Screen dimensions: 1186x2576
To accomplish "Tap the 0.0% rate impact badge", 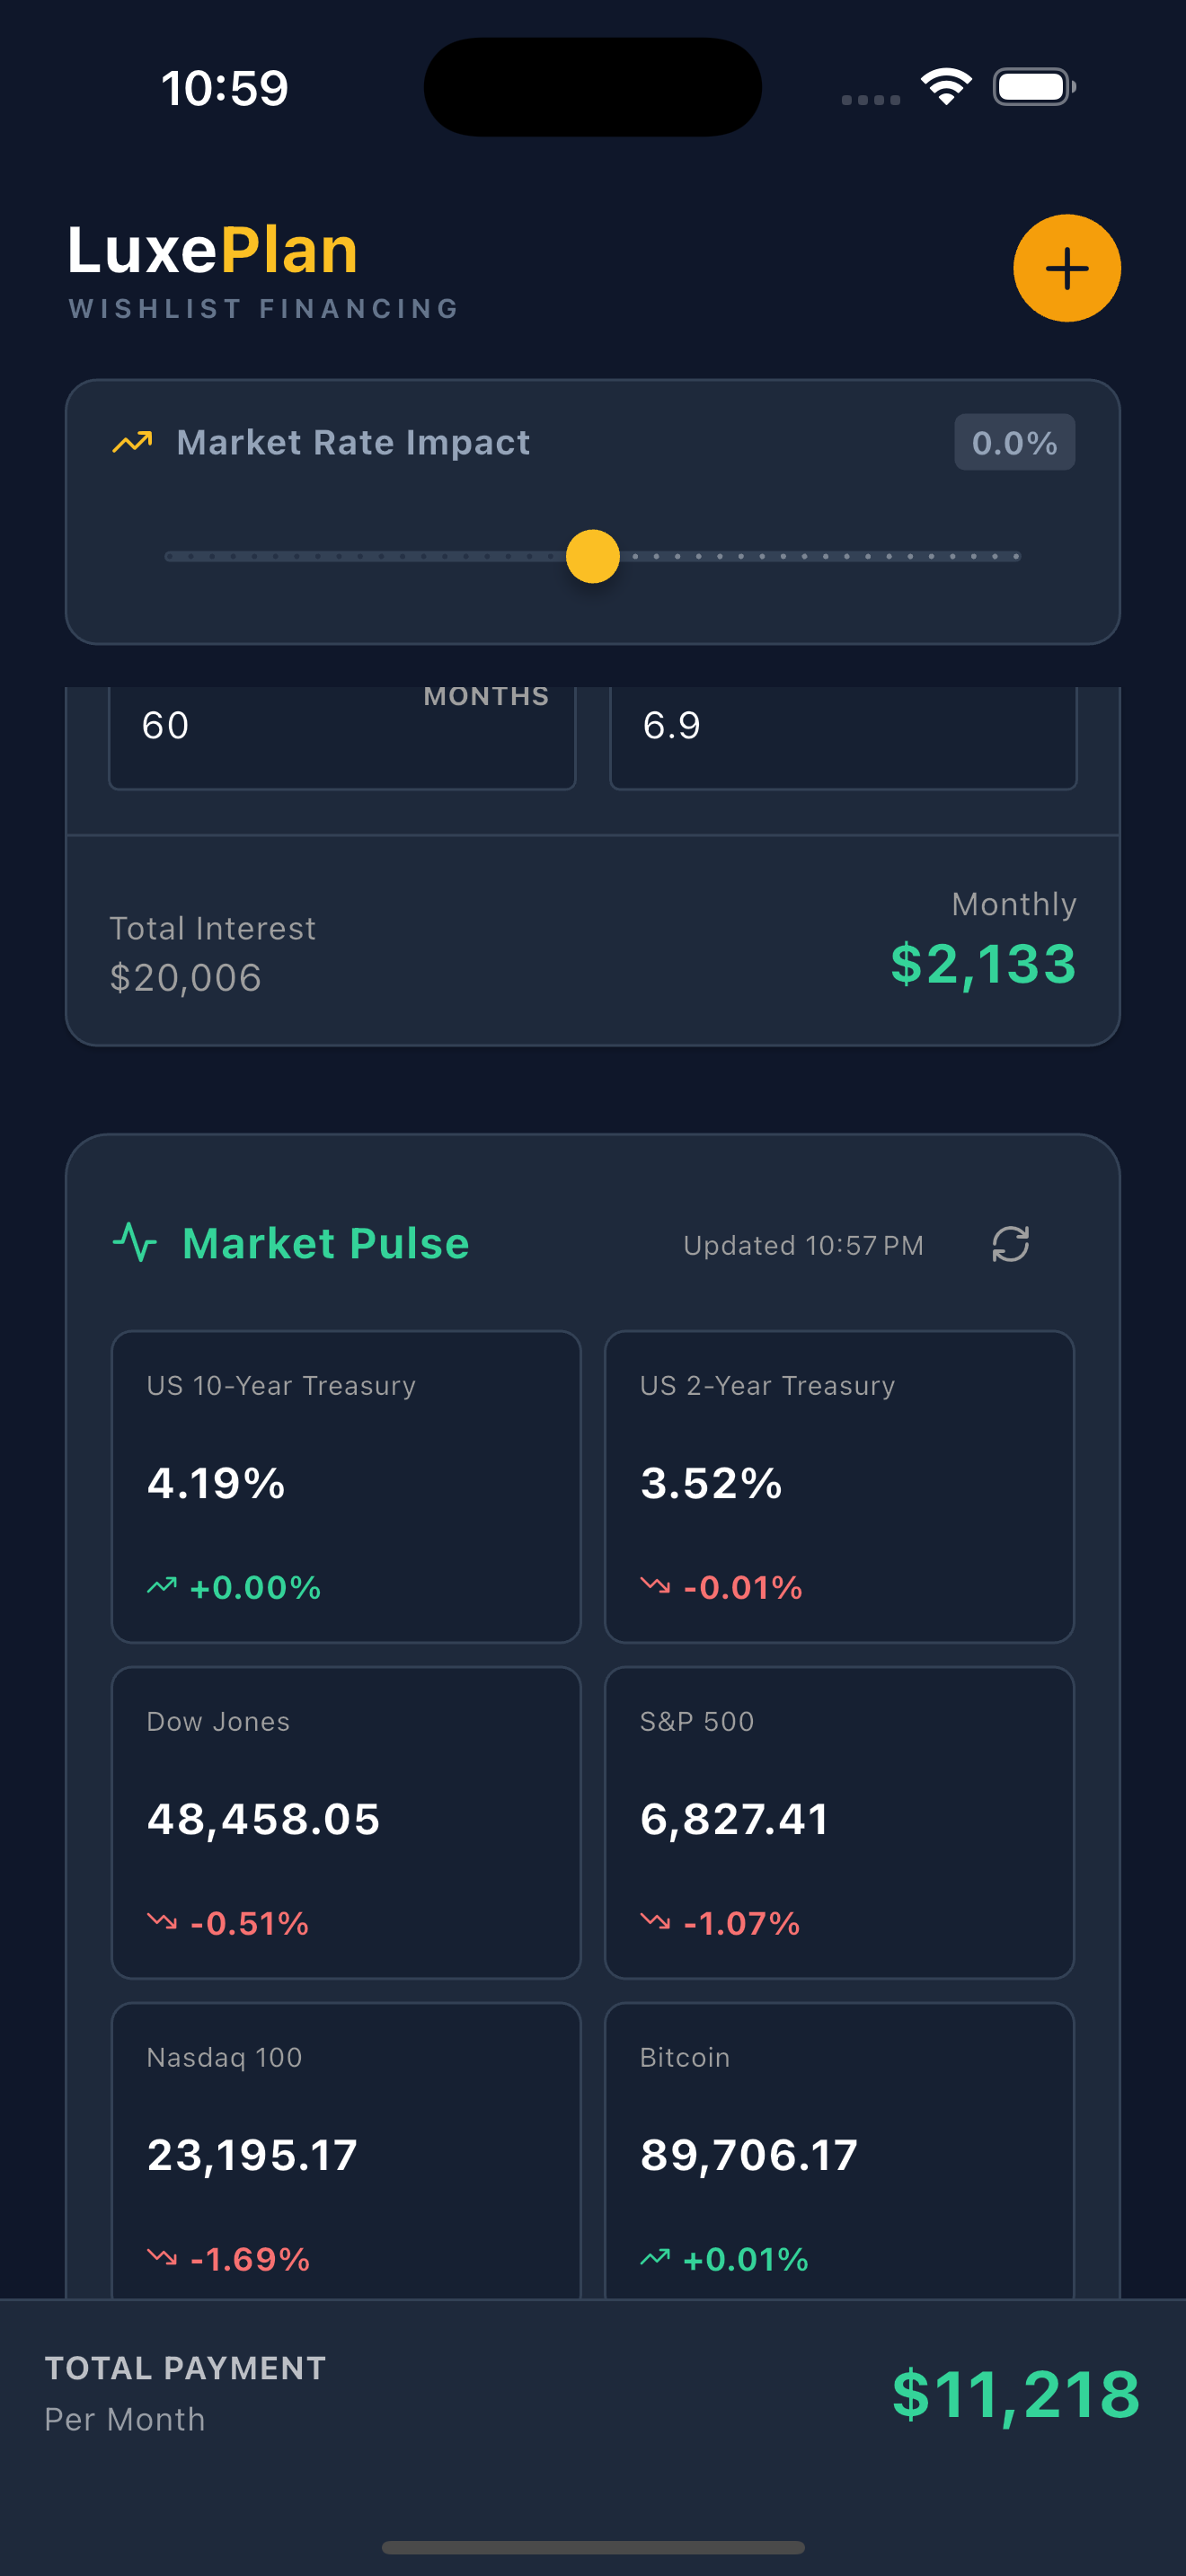I will pos(1014,442).
